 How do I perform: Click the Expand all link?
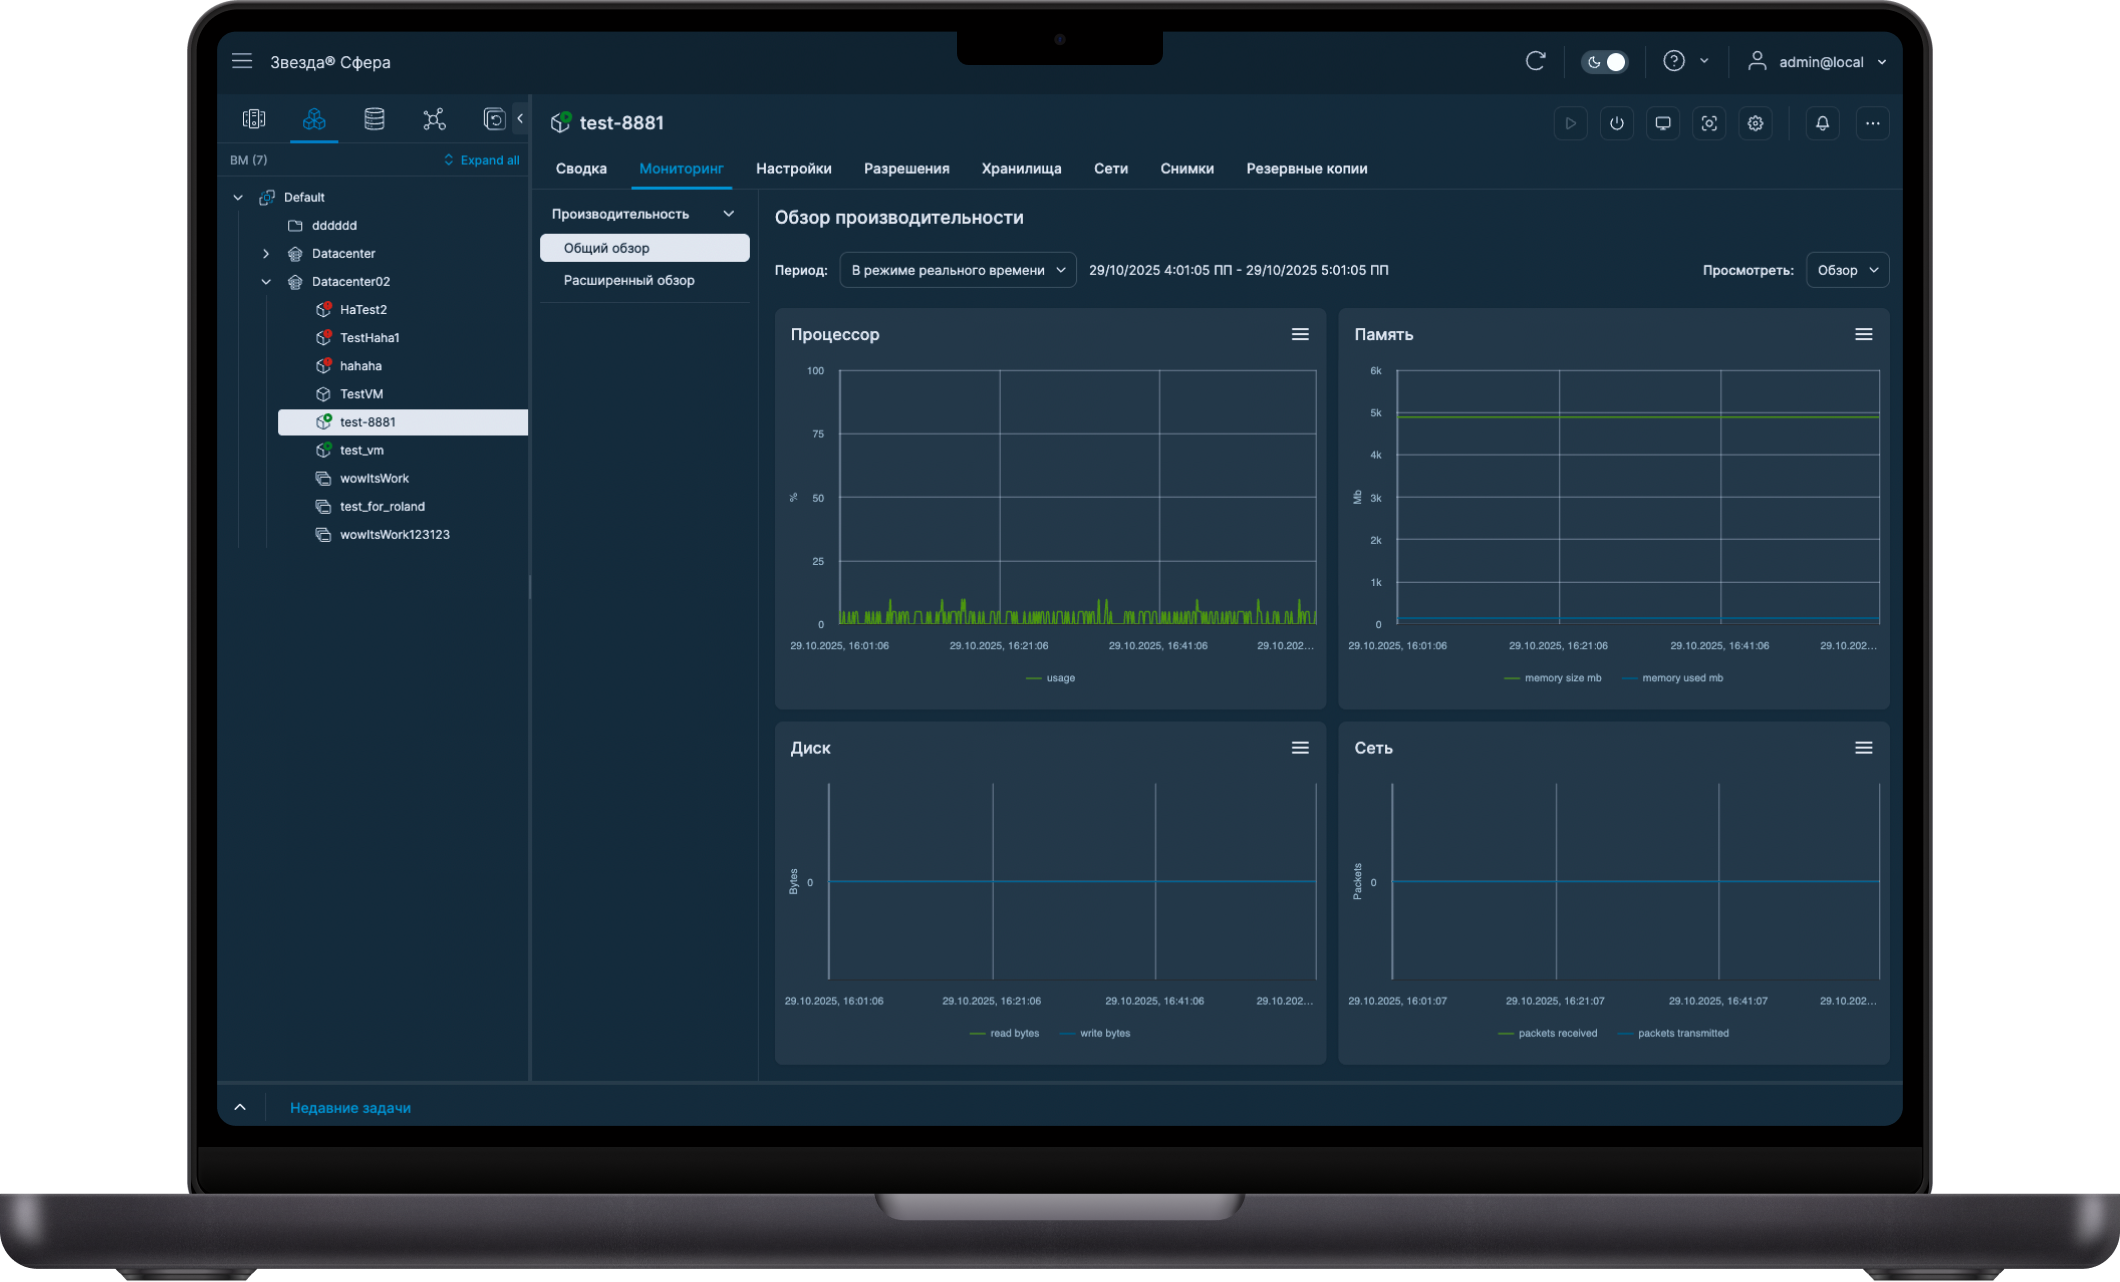482,160
